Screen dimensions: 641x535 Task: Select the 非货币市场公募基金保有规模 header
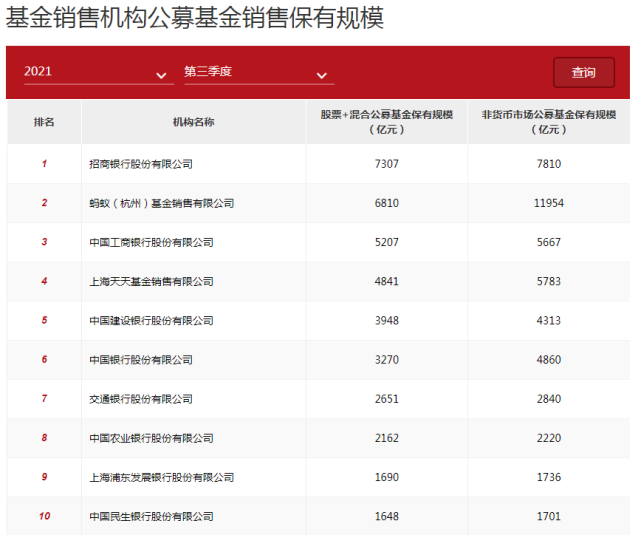[549, 122]
